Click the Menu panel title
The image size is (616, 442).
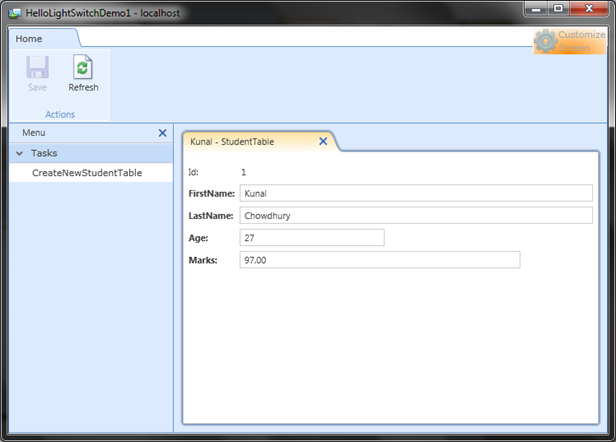34,133
